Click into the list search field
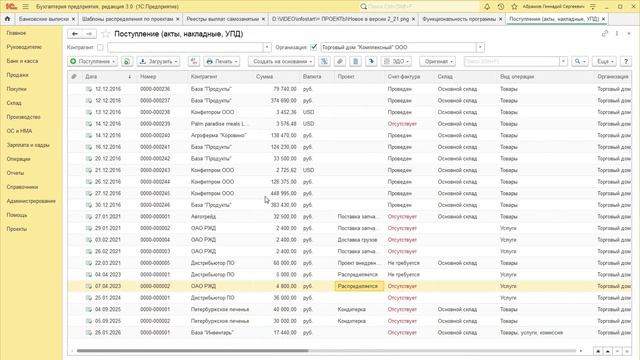 [511, 61]
